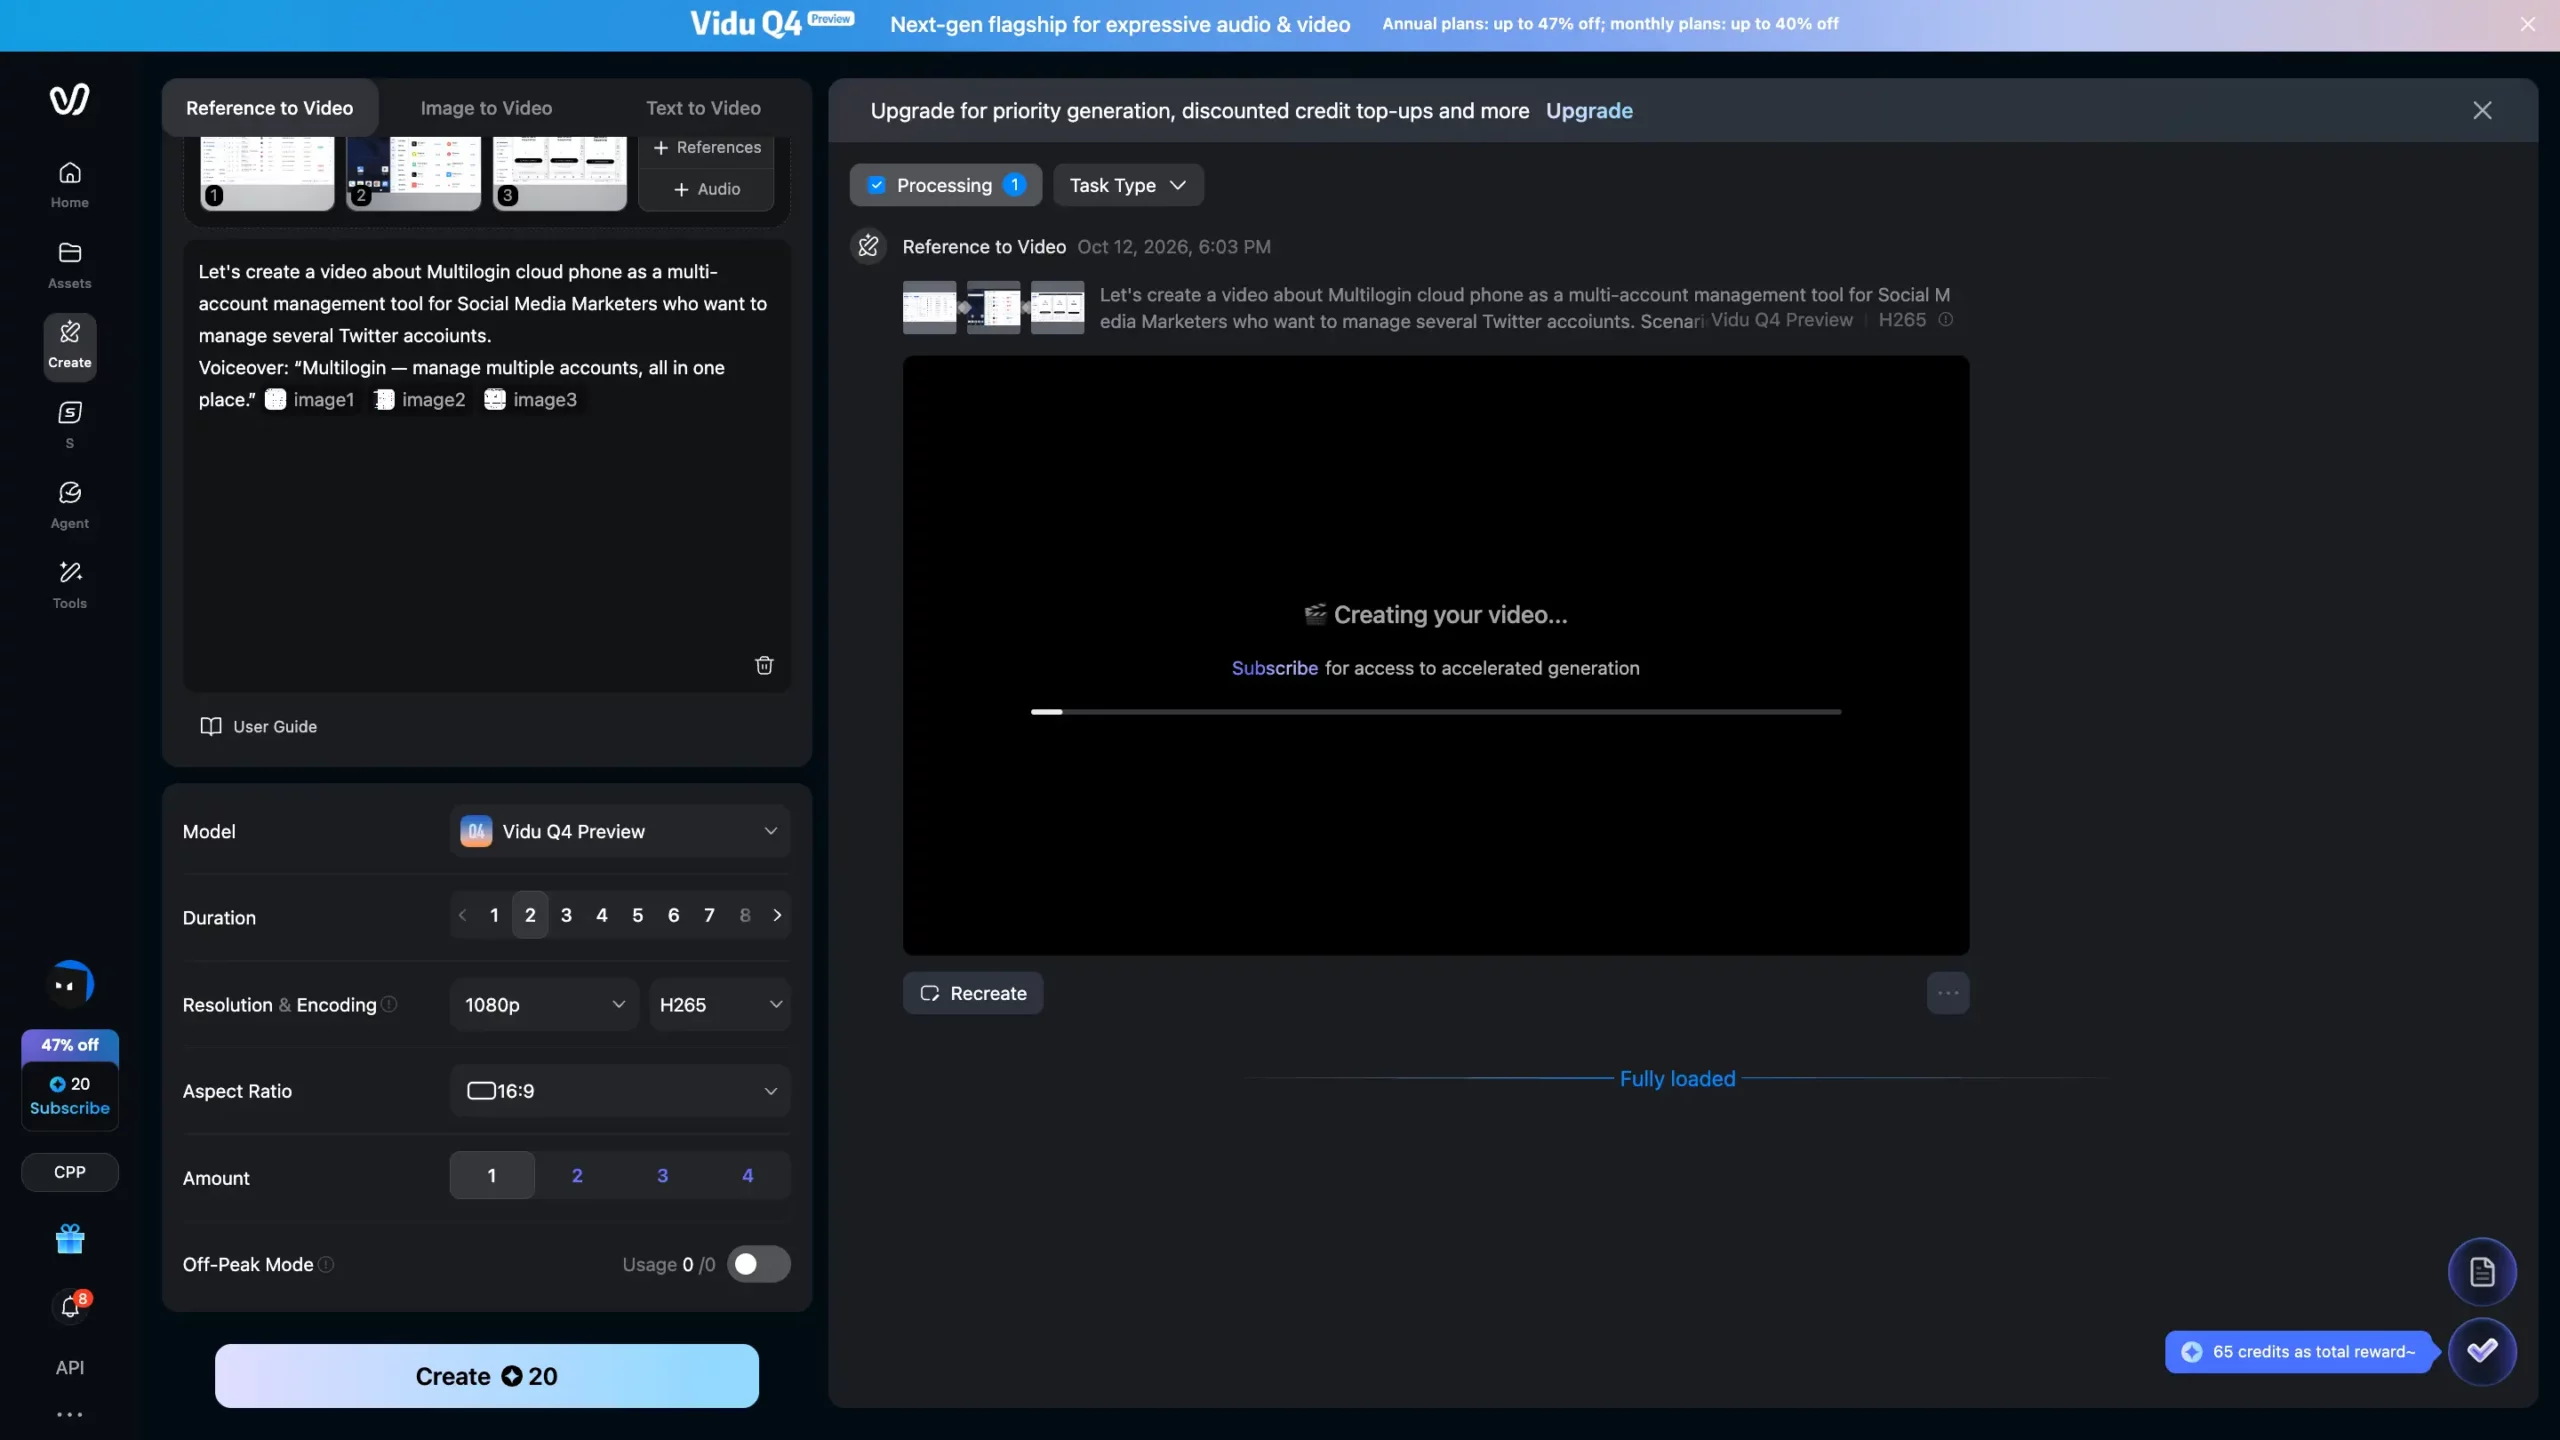The height and width of the screenshot is (1440, 2560).
Task: Click the video creation progress bar
Action: [1435, 712]
